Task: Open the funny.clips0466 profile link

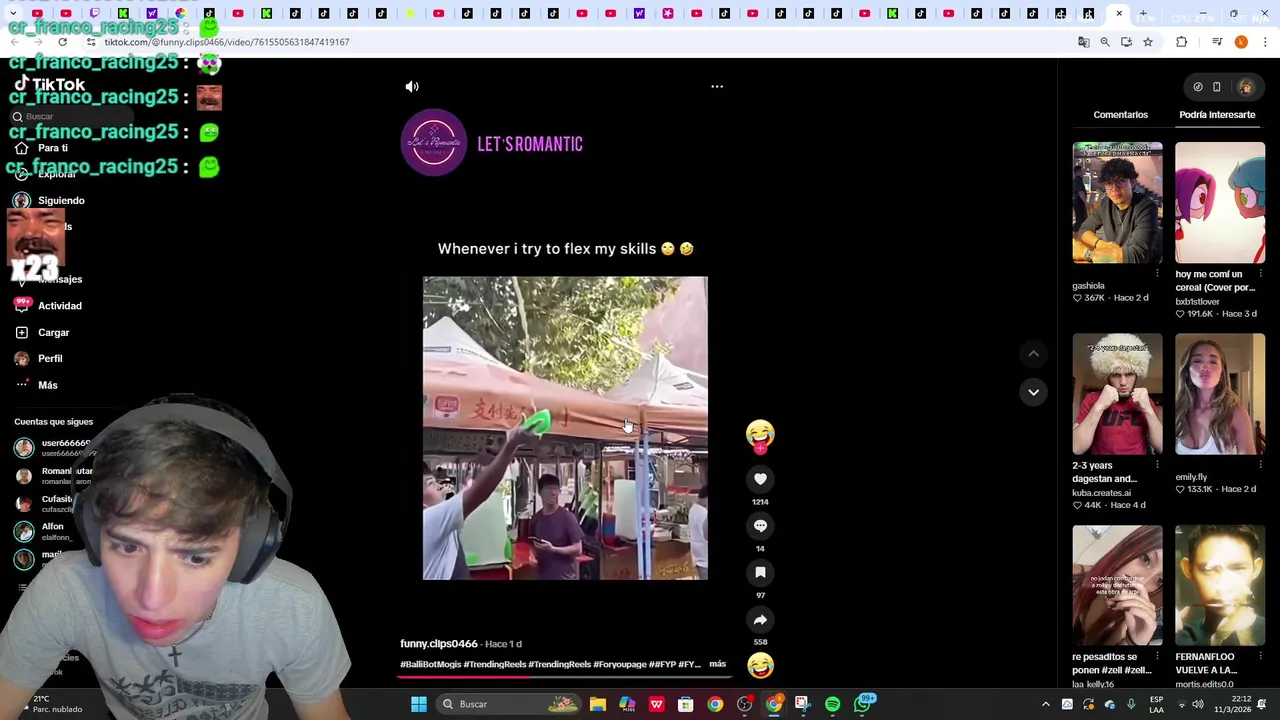Action: (x=439, y=644)
